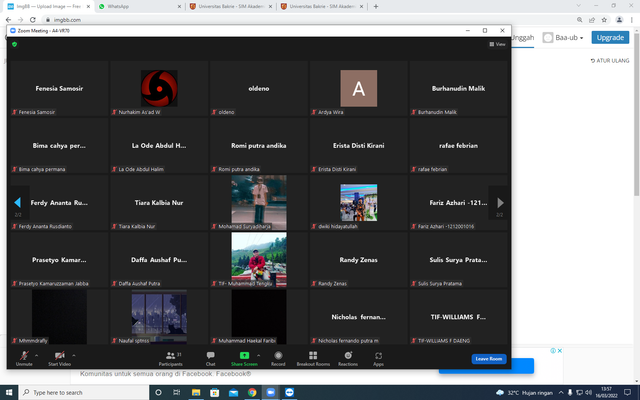The width and height of the screenshot is (640, 400).
Task: Open Reactions menu
Action: (x=348, y=358)
